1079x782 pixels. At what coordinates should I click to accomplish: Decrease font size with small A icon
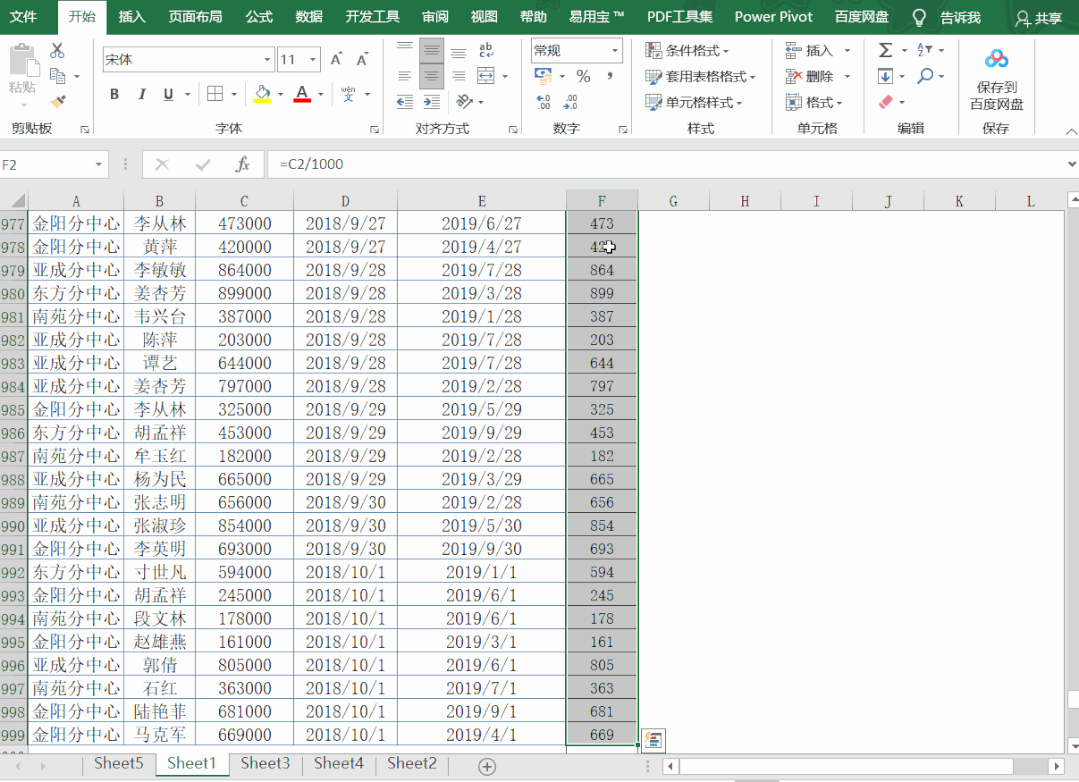pyautogui.click(x=362, y=60)
